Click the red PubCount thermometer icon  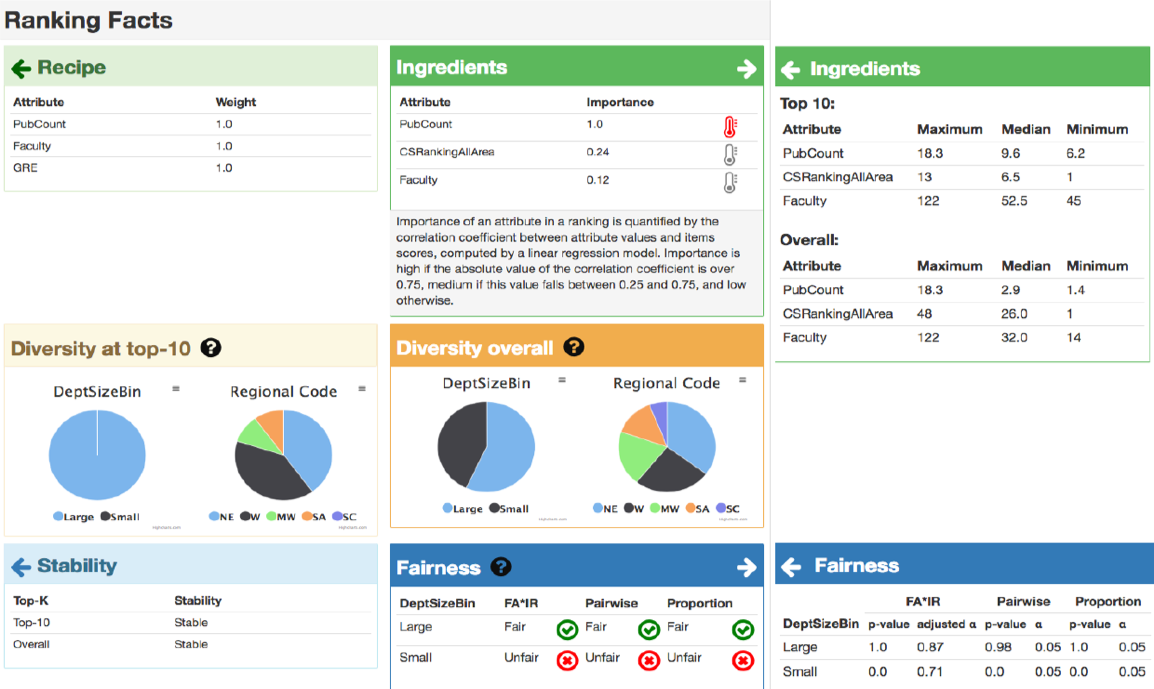coord(729,127)
